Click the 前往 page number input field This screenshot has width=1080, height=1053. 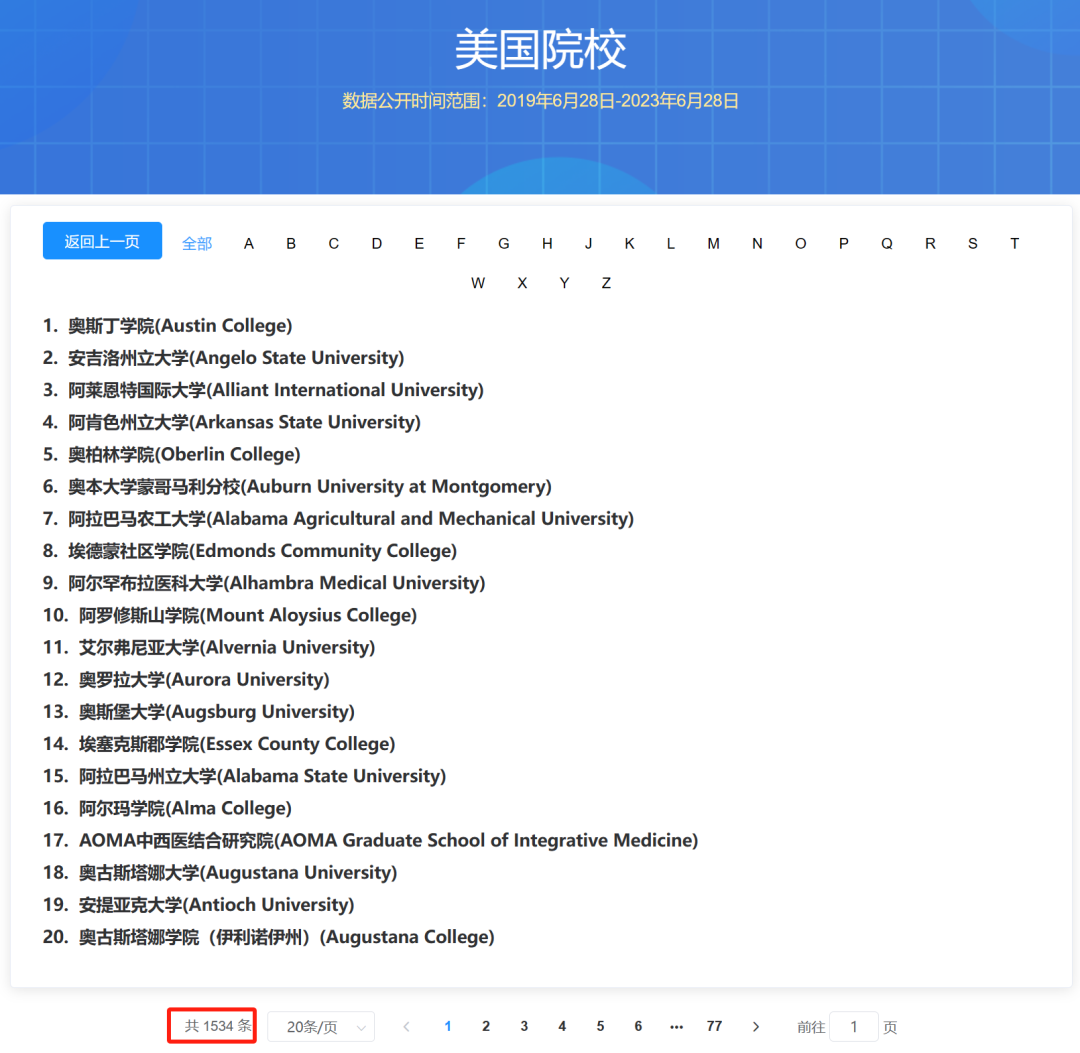tap(855, 1026)
